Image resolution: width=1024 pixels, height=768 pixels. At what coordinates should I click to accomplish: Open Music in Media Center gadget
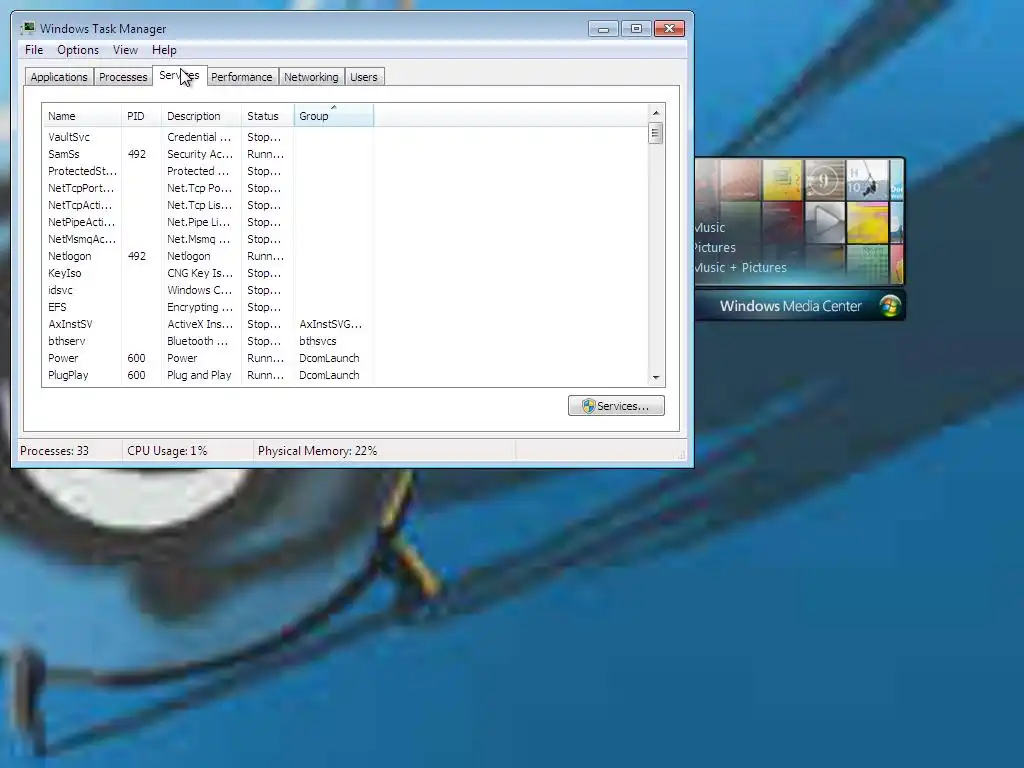tap(710, 228)
